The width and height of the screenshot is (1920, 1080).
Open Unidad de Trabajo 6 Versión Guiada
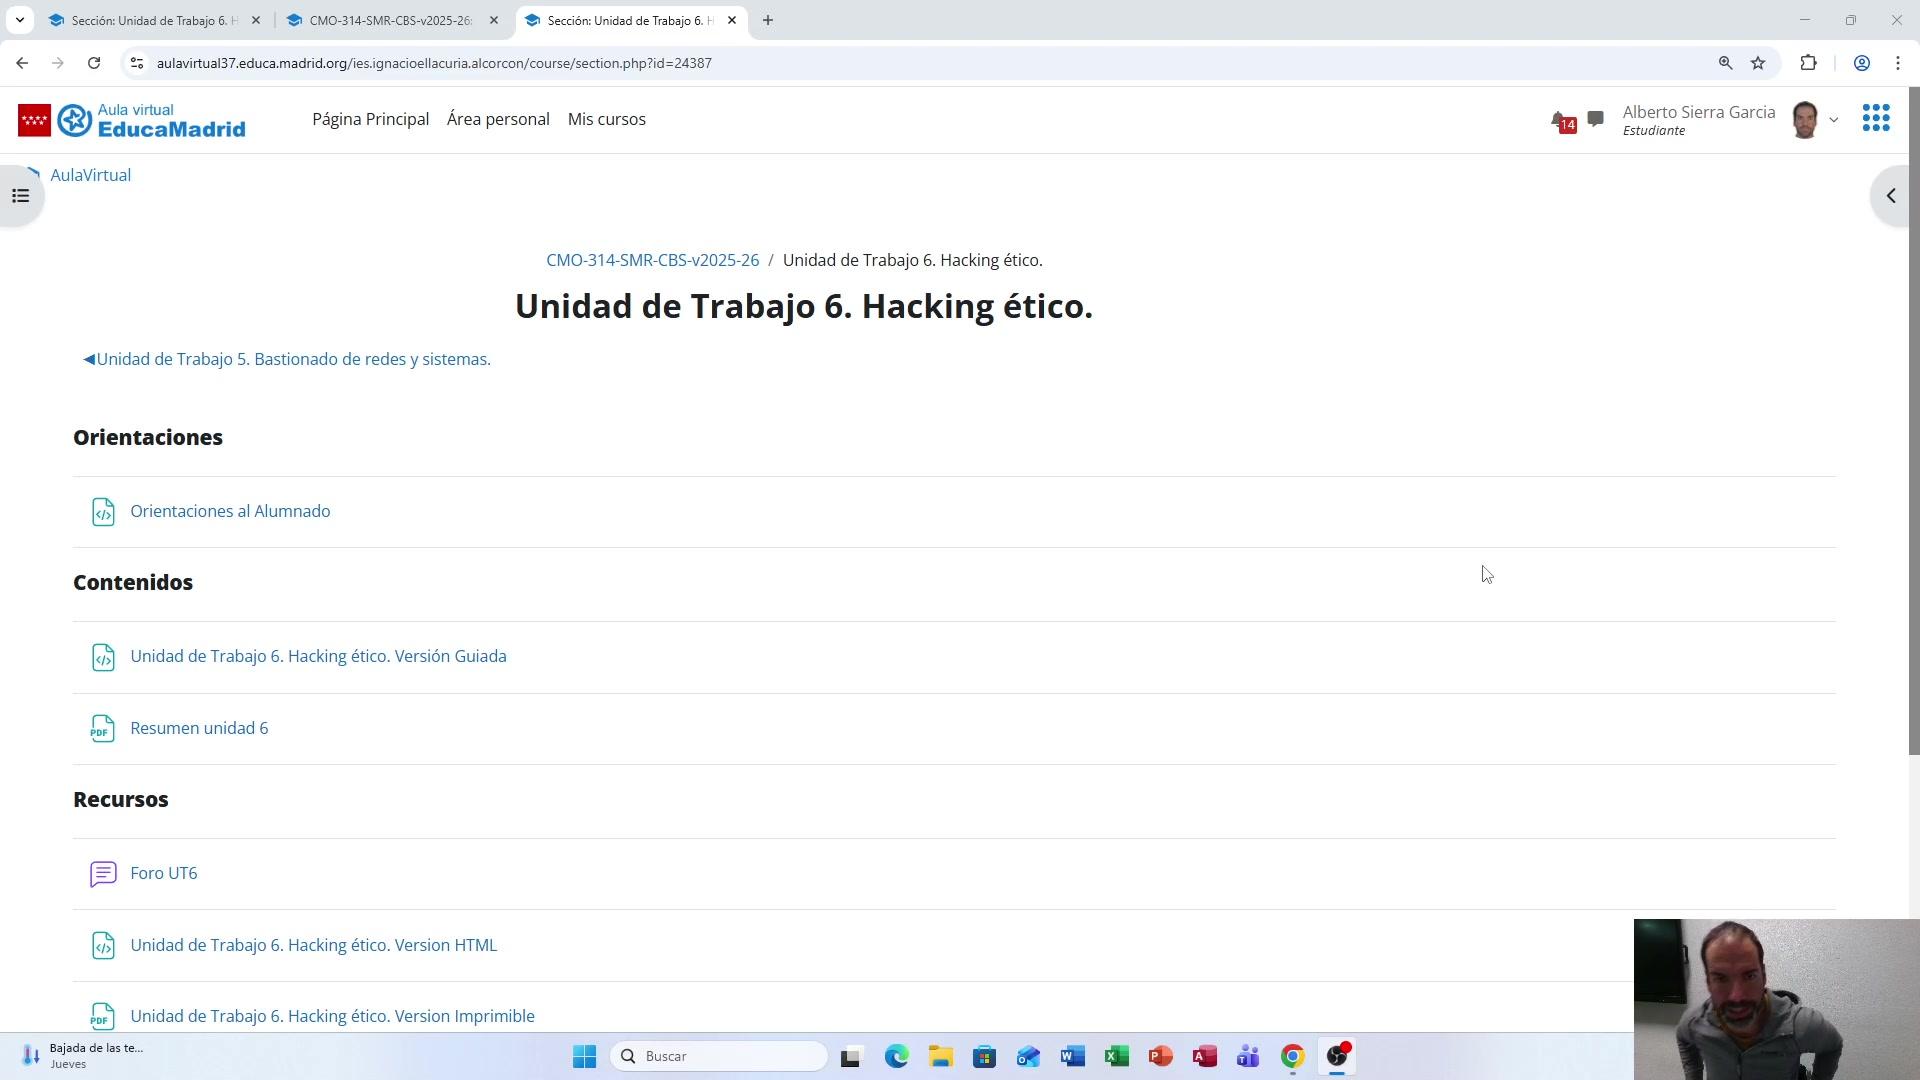[318, 656]
